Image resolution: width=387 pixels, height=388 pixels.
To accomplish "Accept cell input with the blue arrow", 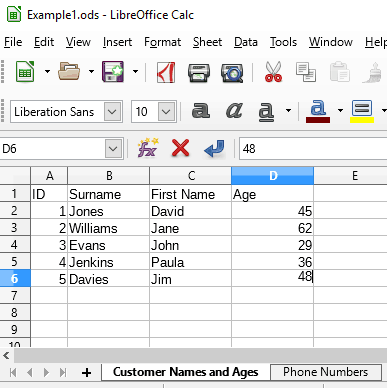I will click(214, 149).
